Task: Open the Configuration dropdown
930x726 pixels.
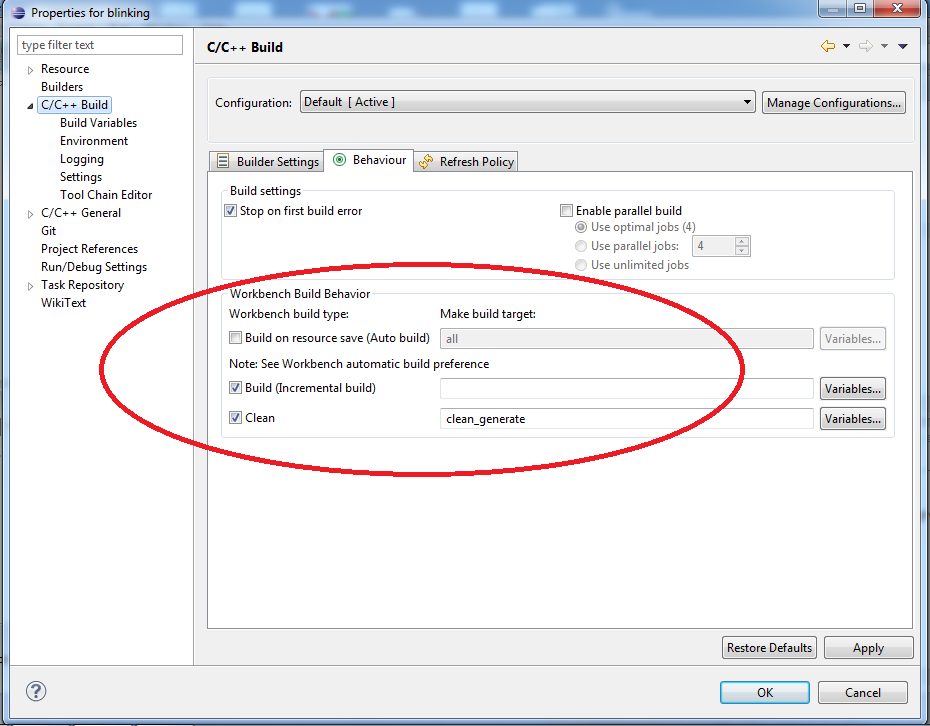Action: (x=527, y=102)
